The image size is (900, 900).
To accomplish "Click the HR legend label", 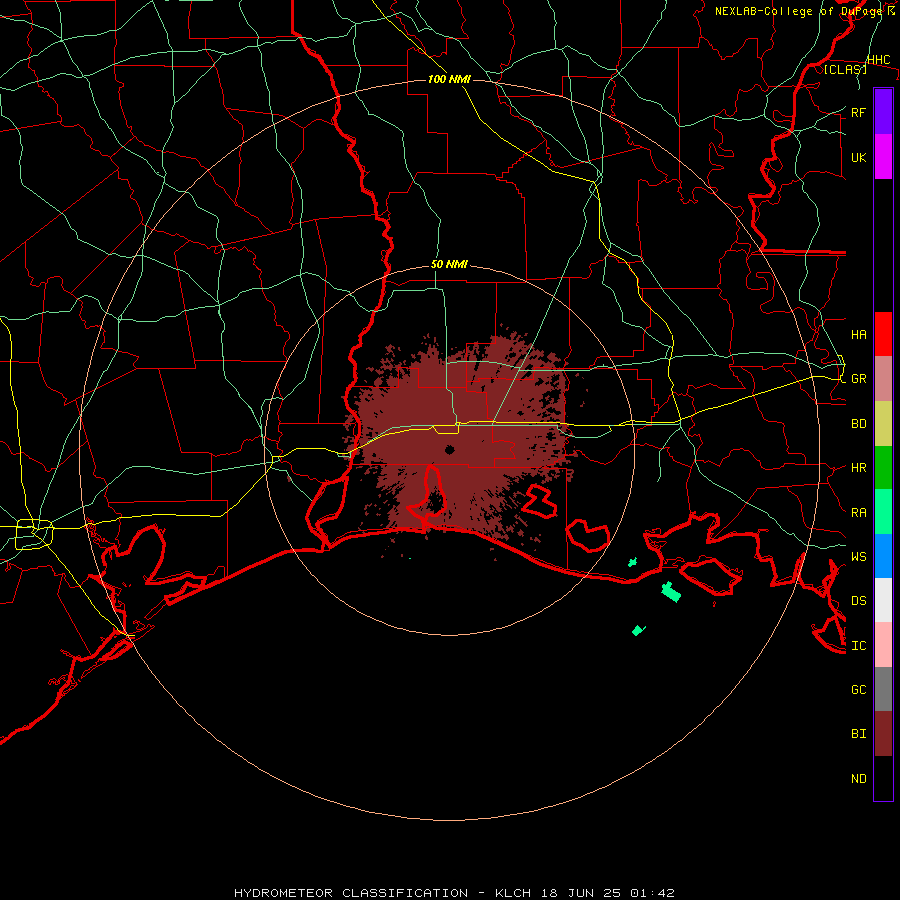I will pyautogui.click(x=858, y=468).
